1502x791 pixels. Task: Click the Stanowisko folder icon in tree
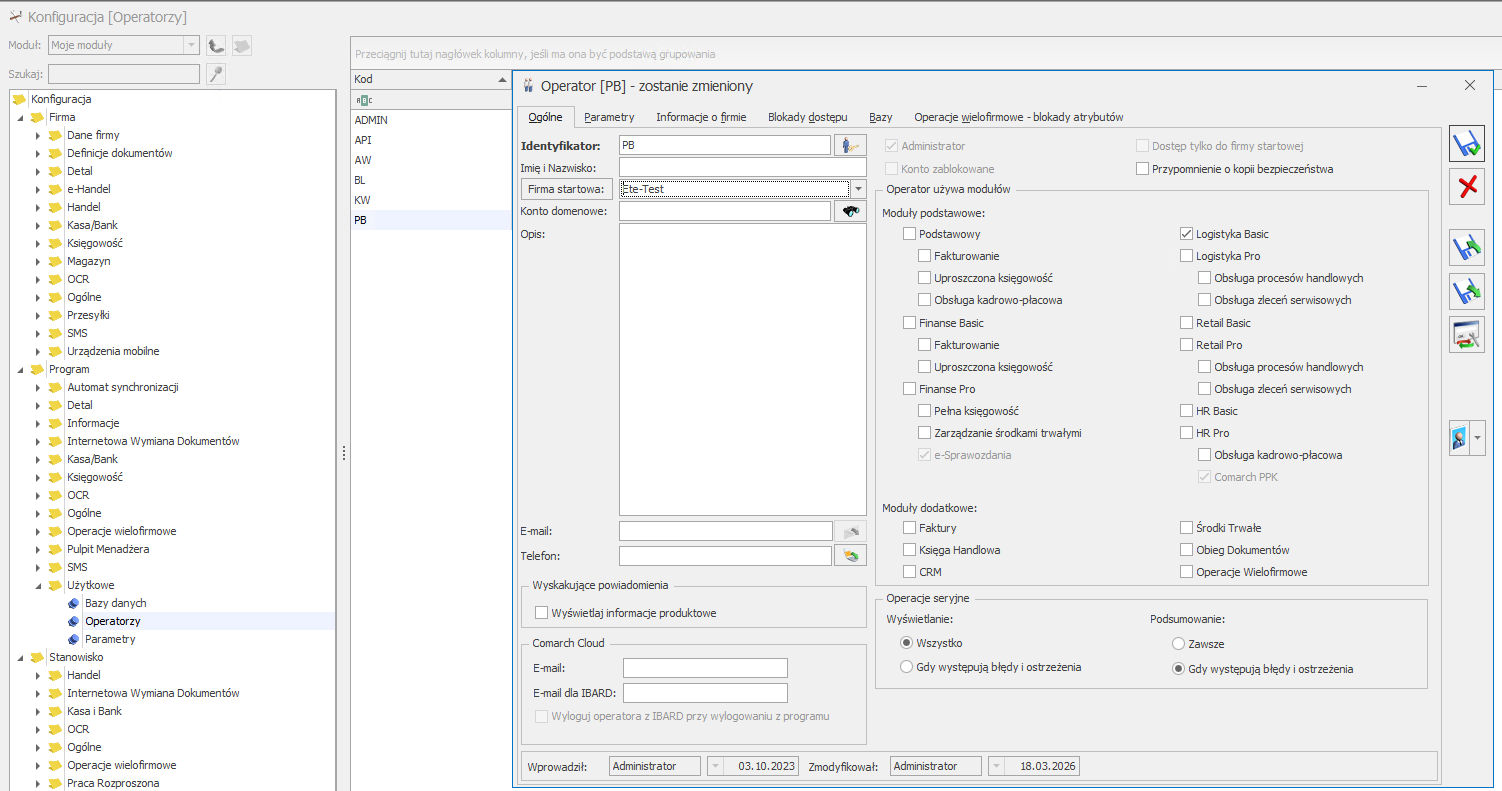click(38, 657)
